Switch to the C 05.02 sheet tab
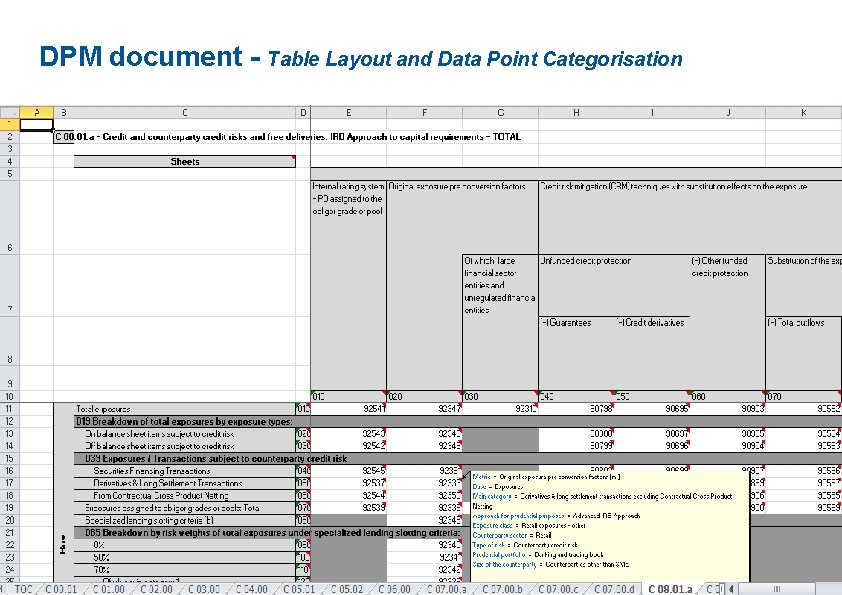 pos(347,589)
